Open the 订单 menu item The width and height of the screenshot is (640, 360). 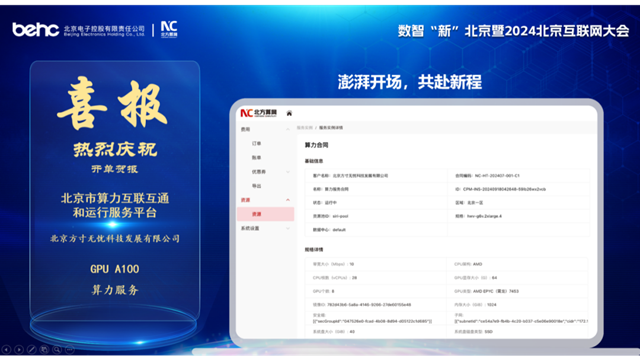pos(256,144)
